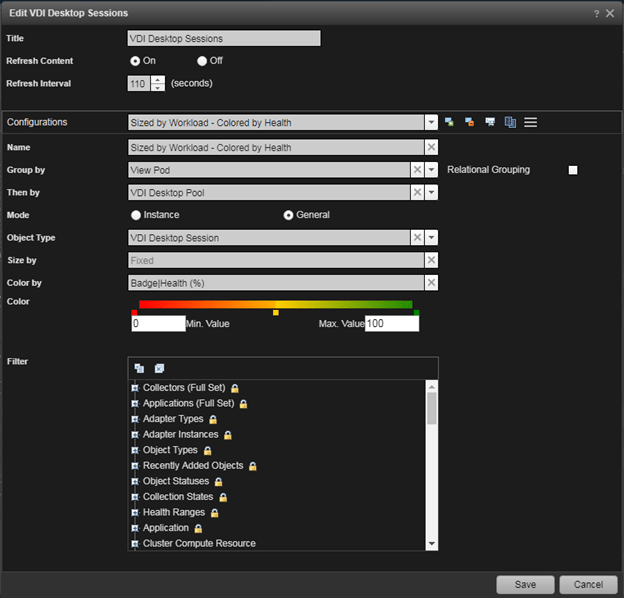Open the Object Type dropdown arrow
This screenshot has height=598, width=624.
[431, 238]
